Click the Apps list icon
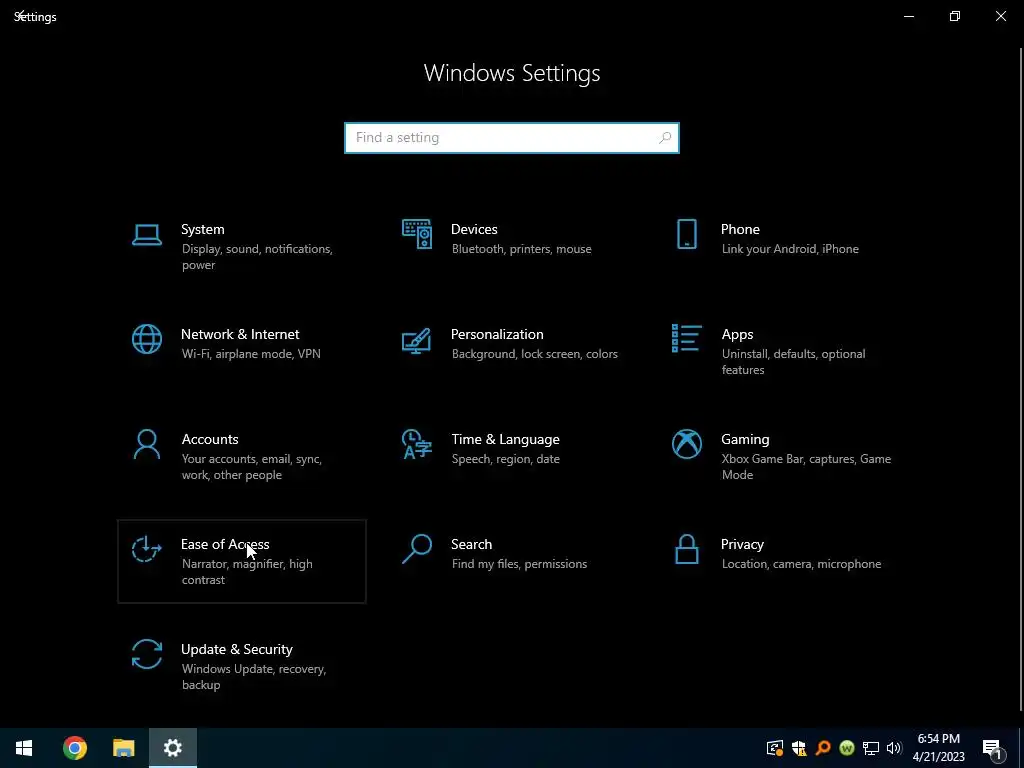The height and width of the screenshot is (768, 1024). point(686,339)
